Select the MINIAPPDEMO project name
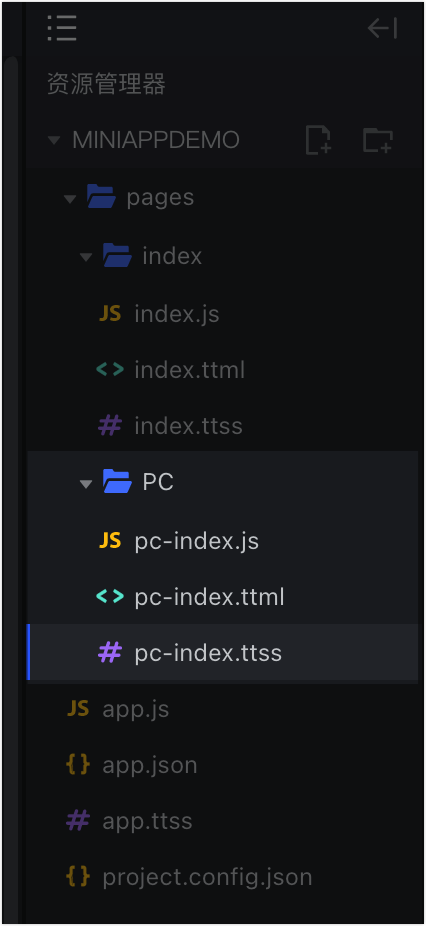The height and width of the screenshot is (926, 426). 156,140
